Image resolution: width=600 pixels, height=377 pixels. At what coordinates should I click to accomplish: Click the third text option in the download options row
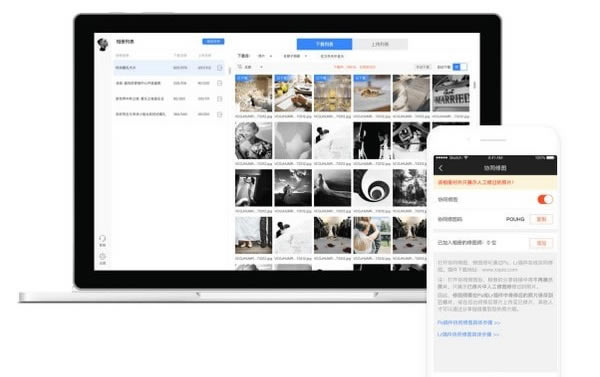(332, 56)
